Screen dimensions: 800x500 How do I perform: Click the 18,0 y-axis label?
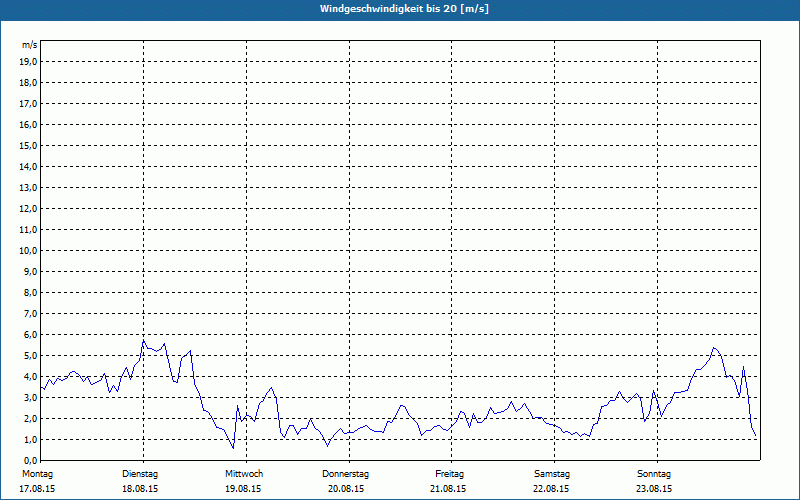pyautogui.click(x=29, y=83)
